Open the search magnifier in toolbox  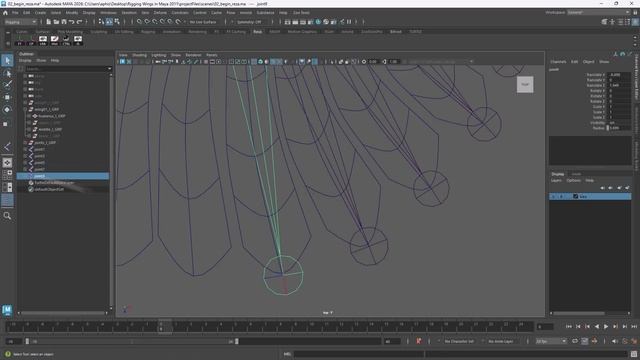pyautogui.click(x=7, y=216)
